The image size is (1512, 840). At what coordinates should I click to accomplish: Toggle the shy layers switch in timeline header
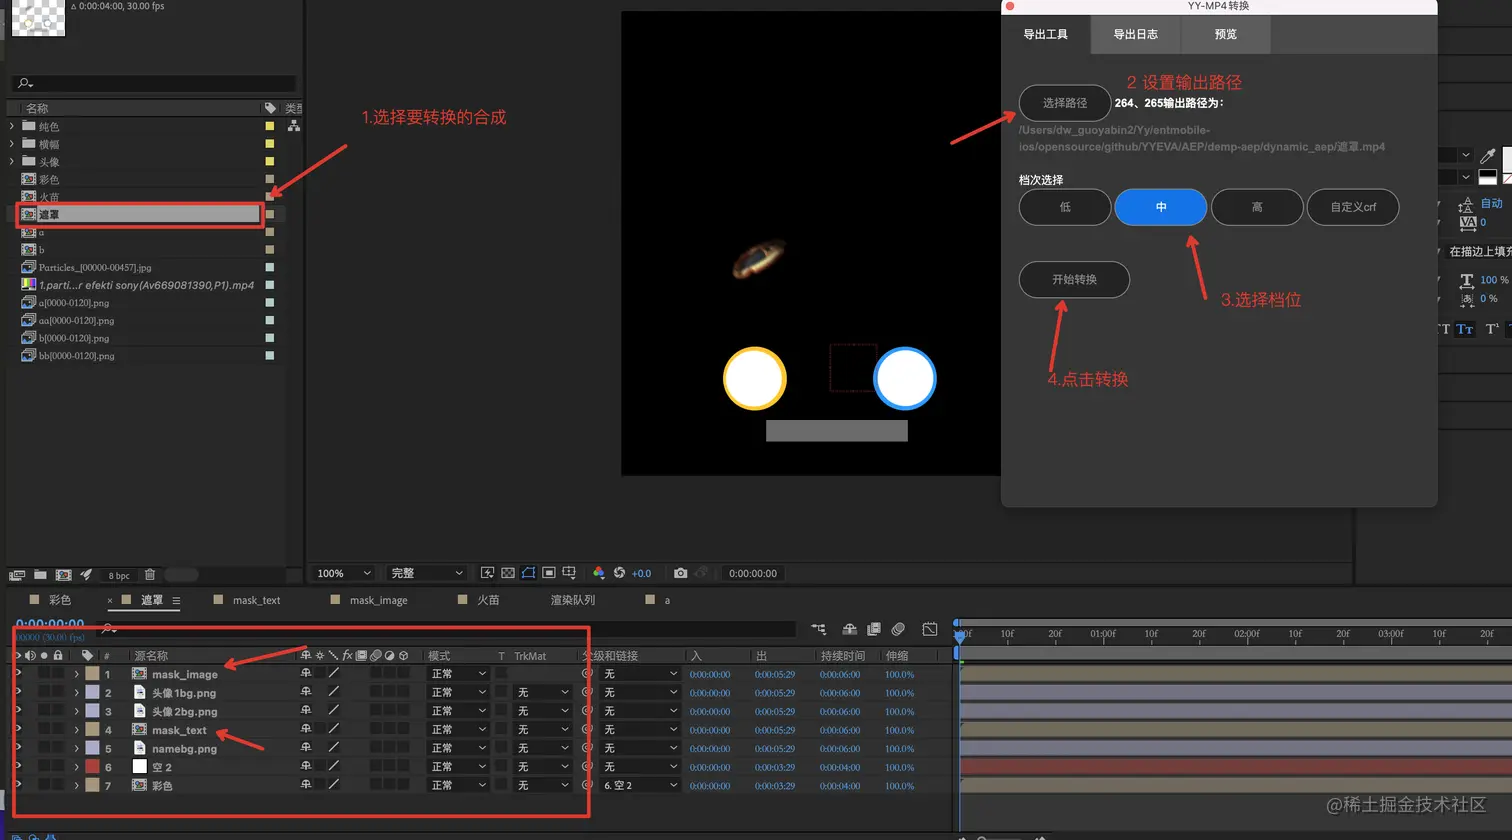pos(849,629)
